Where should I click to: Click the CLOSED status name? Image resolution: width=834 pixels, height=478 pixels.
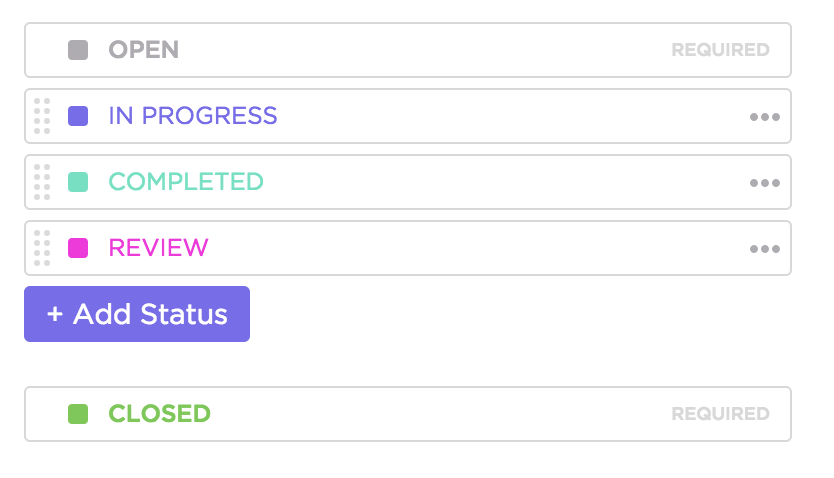[159, 414]
